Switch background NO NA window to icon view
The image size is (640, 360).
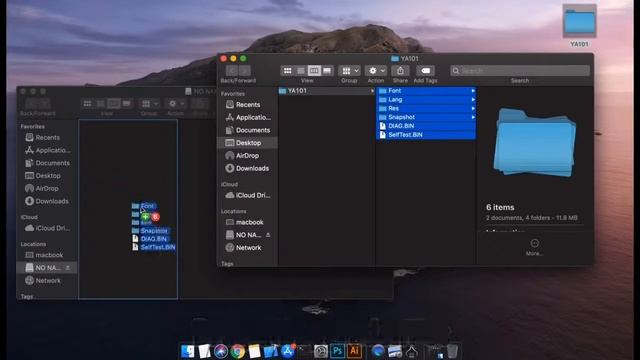[x=87, y=104]
